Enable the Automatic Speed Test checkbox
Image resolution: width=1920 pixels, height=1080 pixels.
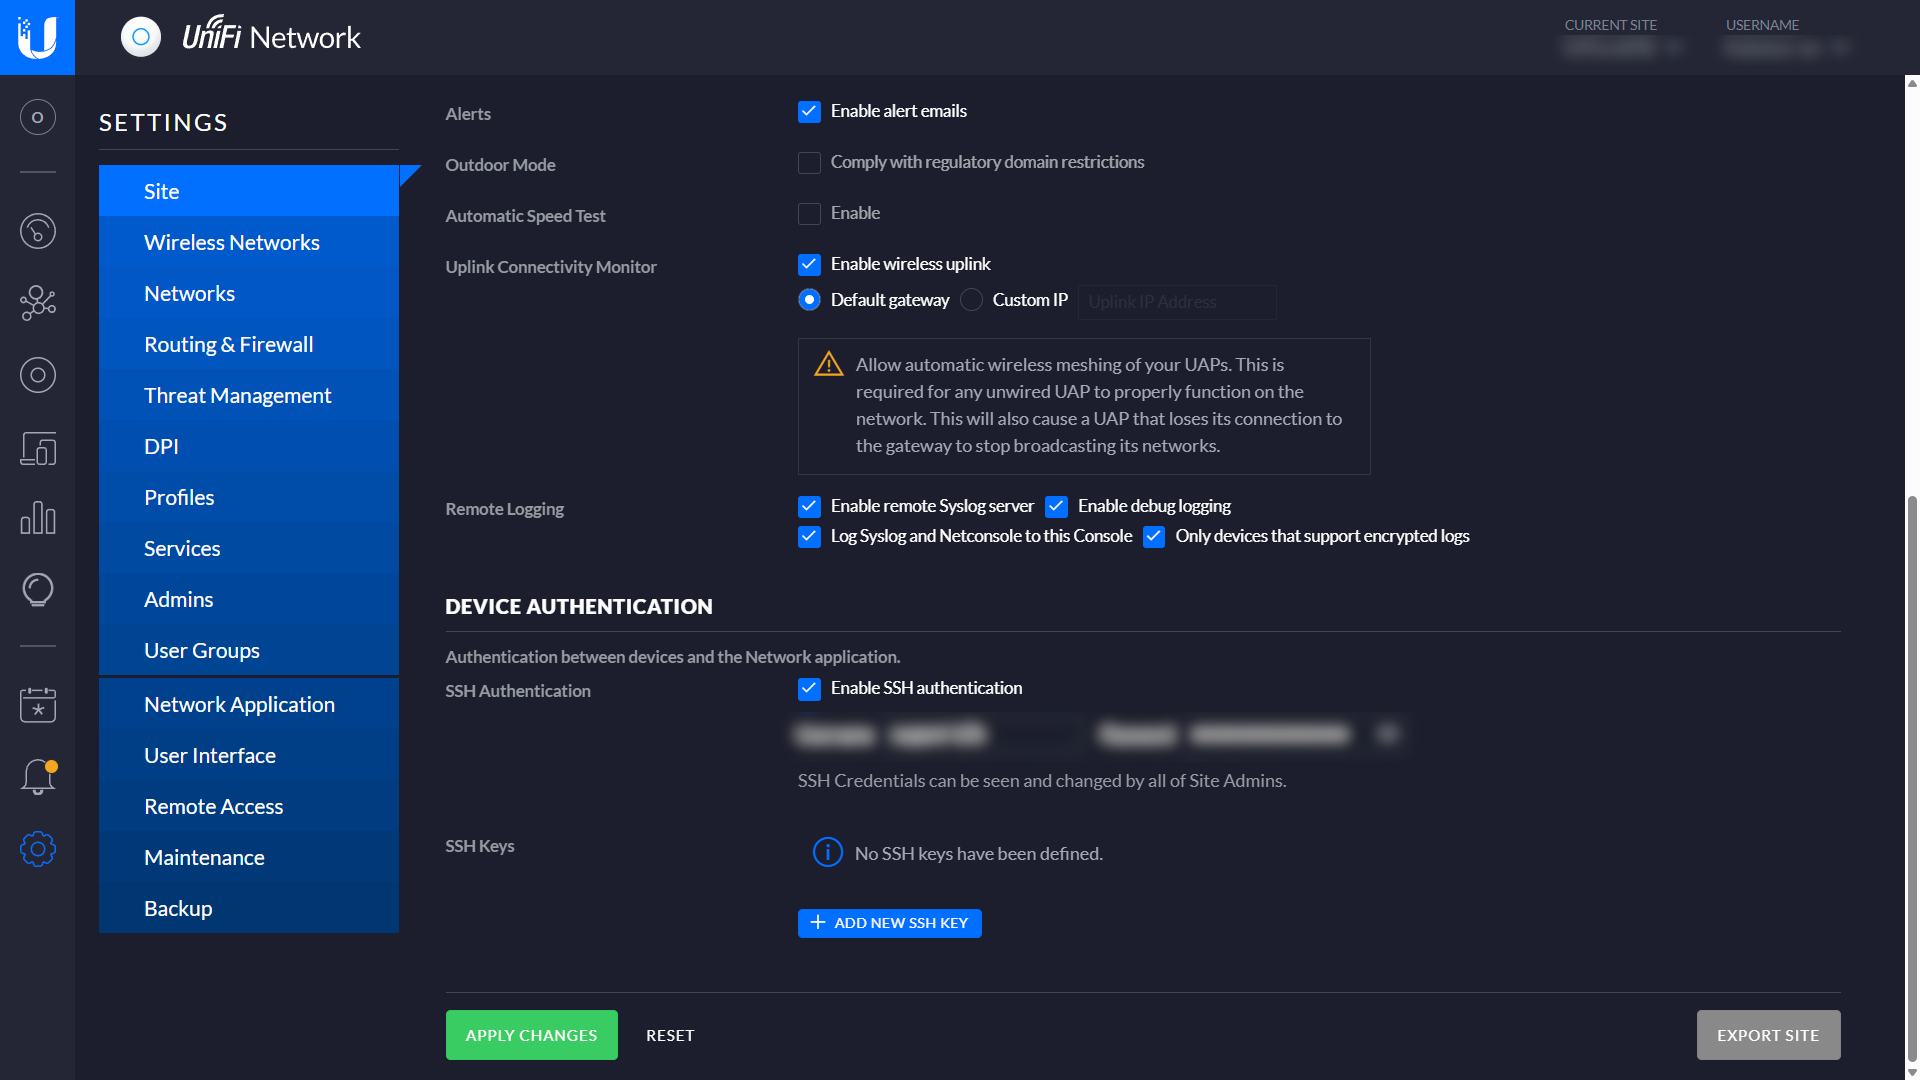coord(809,214)
